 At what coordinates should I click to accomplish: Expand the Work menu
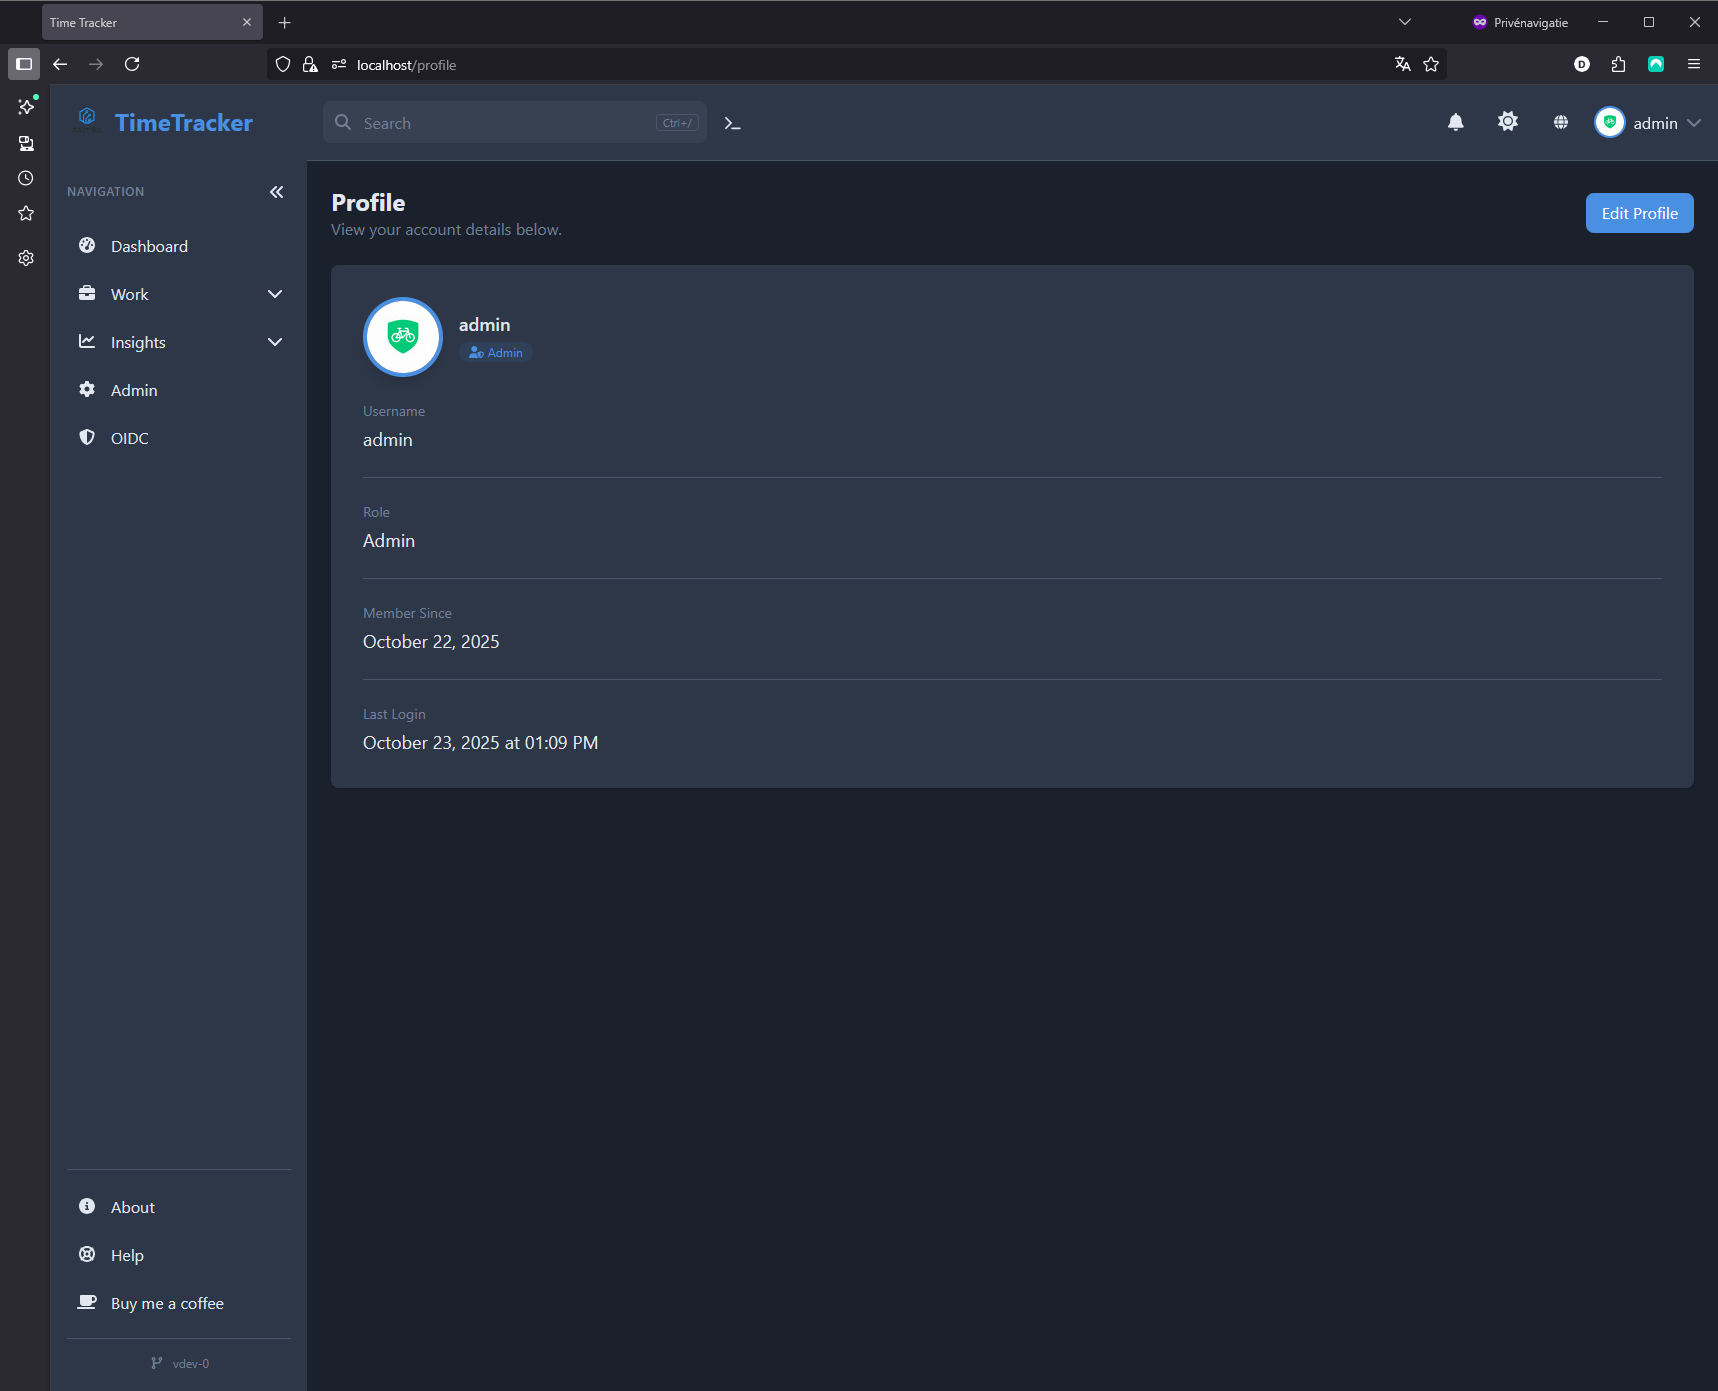click(179, 294)
